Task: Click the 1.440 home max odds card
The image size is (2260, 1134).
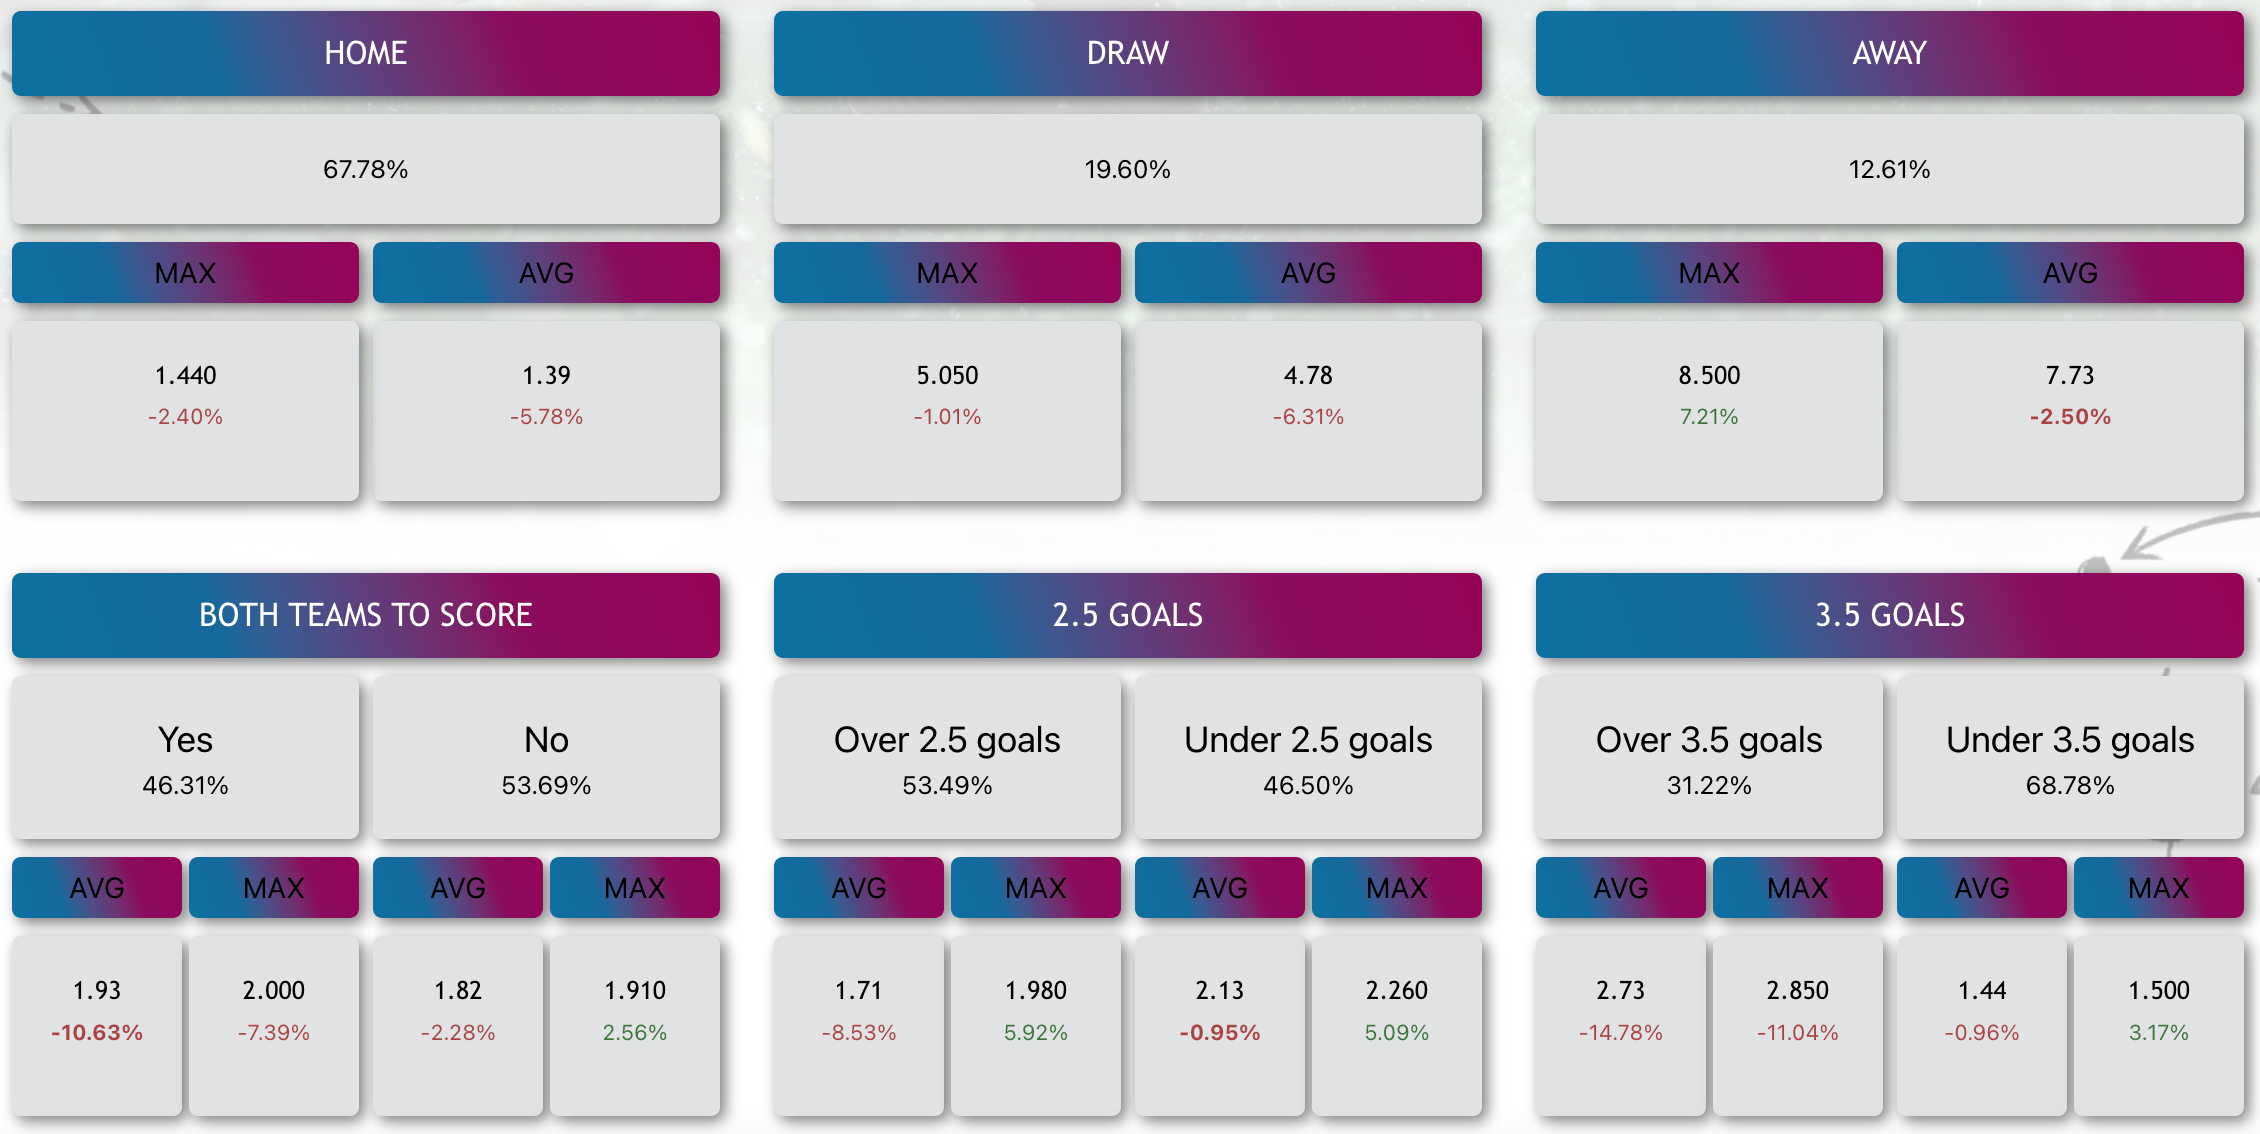Action: click(185, 411)
